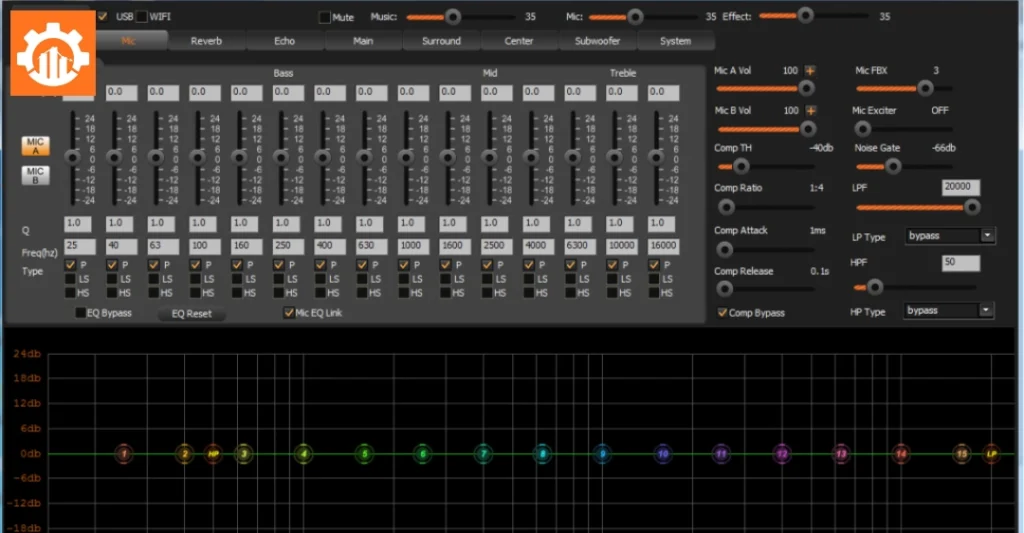Check the Mute checkbox in top bar
The image size is (1024, 533).
[324, 17]
